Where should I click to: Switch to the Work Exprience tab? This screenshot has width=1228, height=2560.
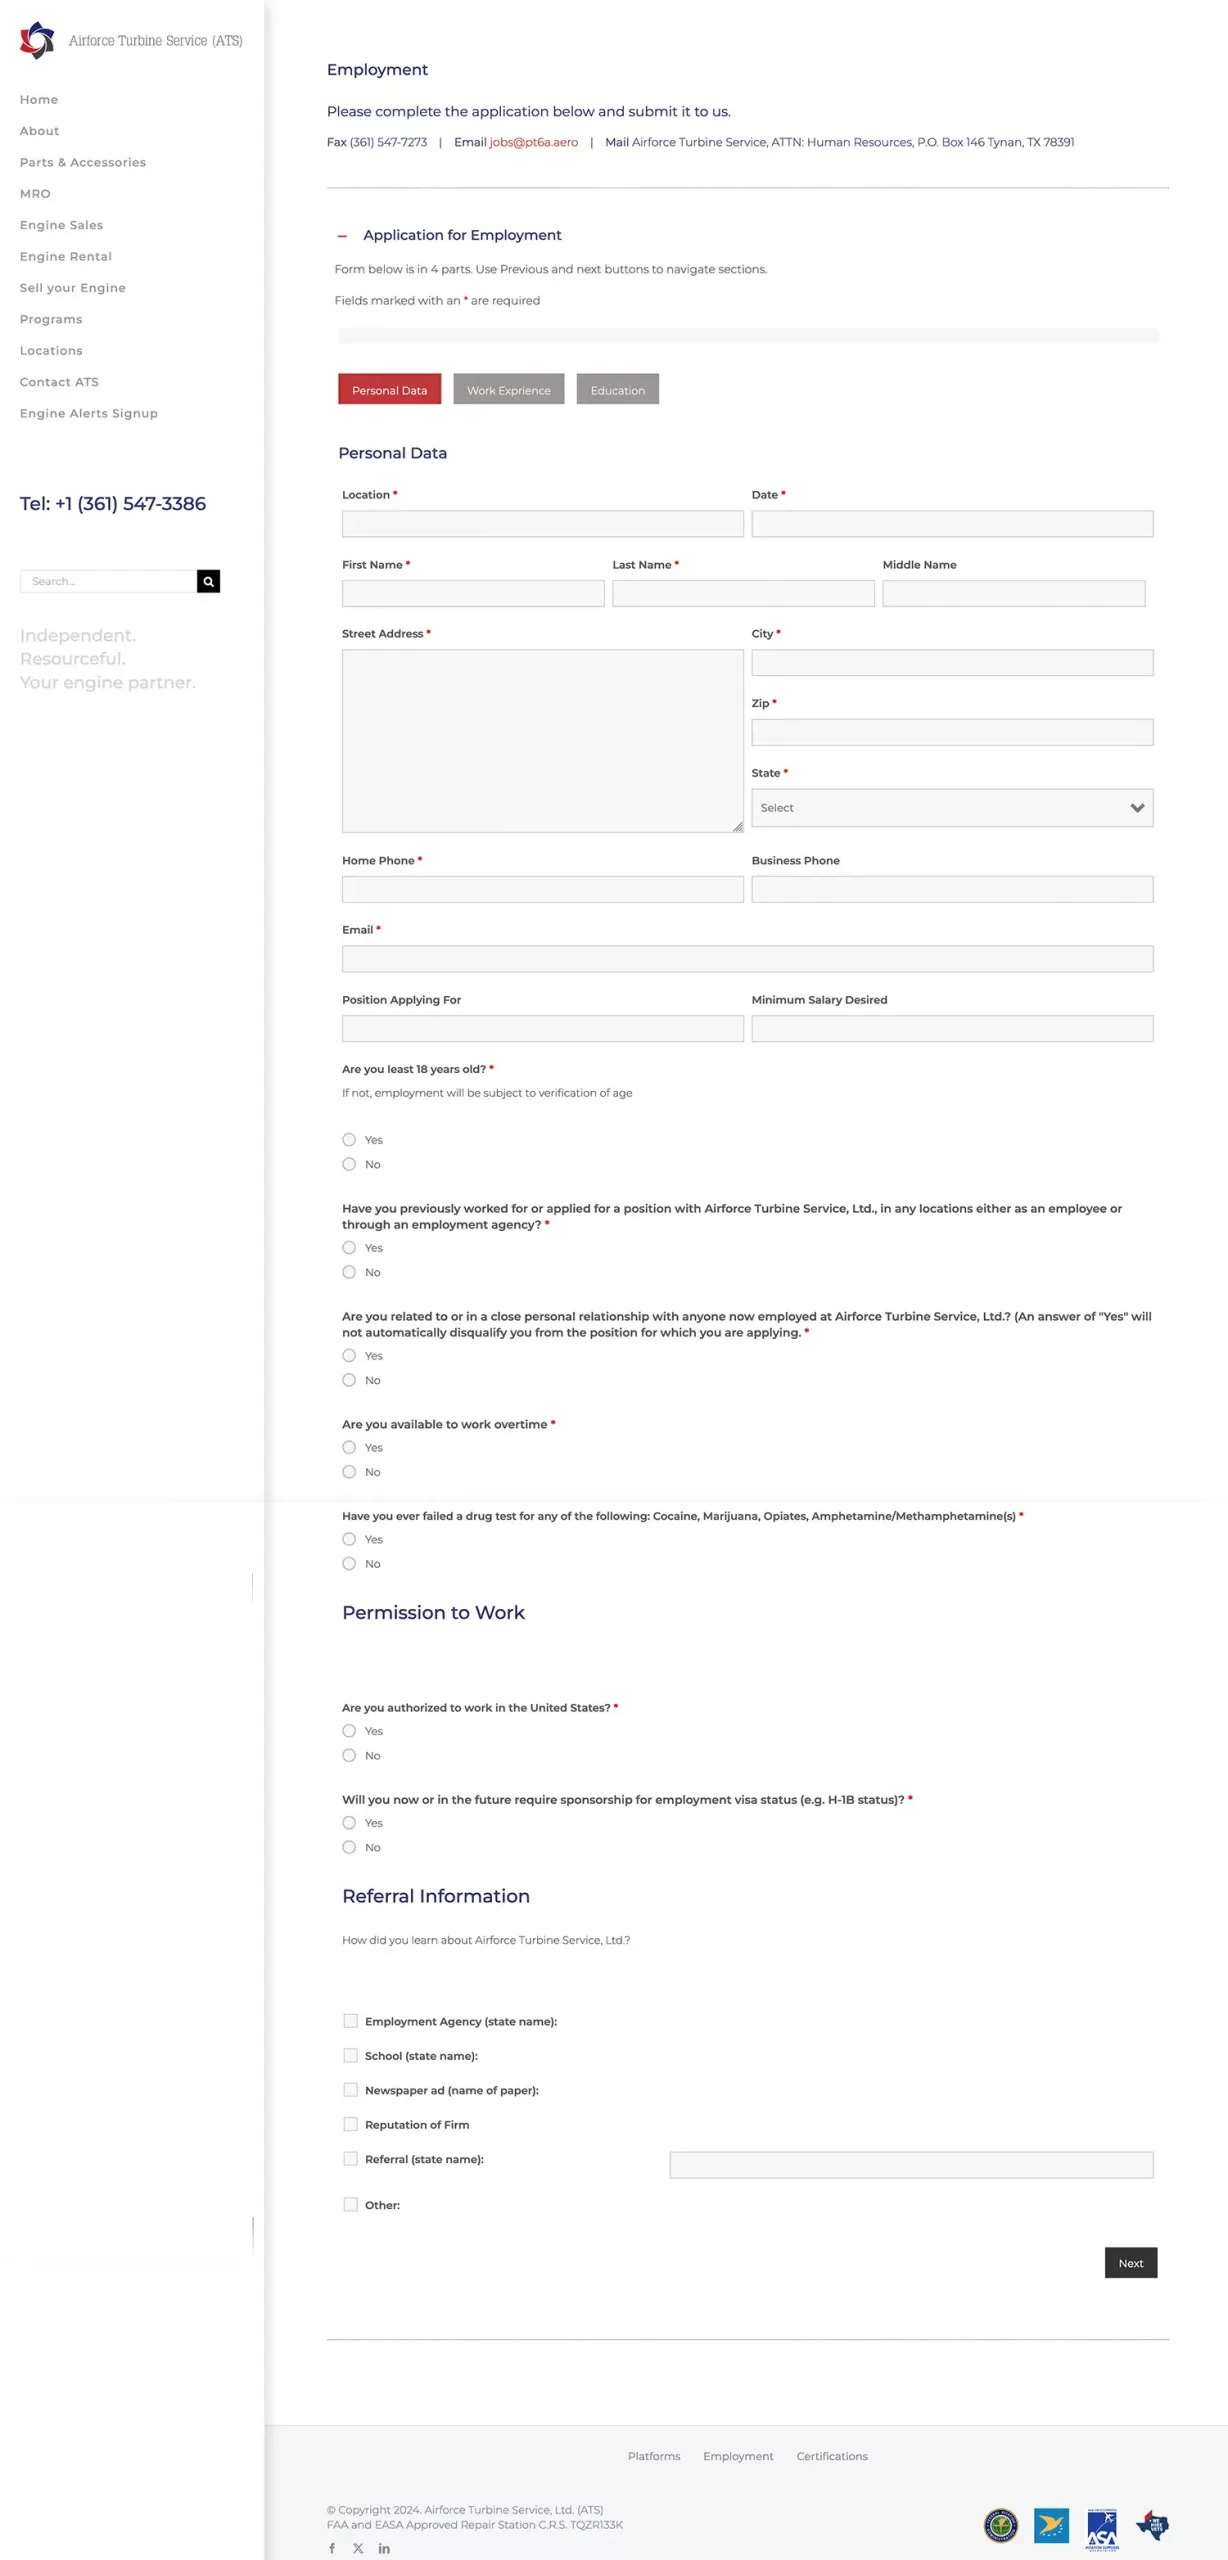pos(508,390)
